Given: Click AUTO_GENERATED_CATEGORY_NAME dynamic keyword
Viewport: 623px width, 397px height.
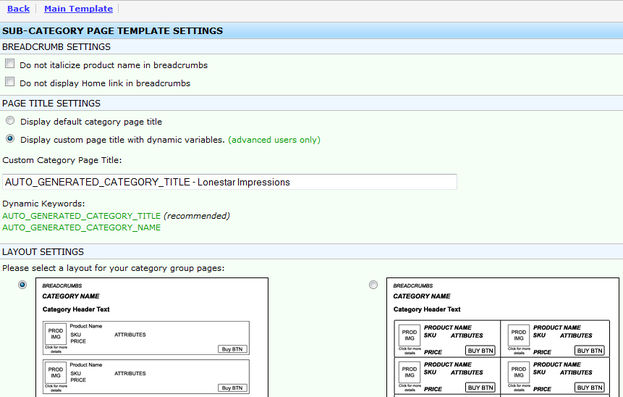Looking at the screenshot, I should [x=81, y=227].
